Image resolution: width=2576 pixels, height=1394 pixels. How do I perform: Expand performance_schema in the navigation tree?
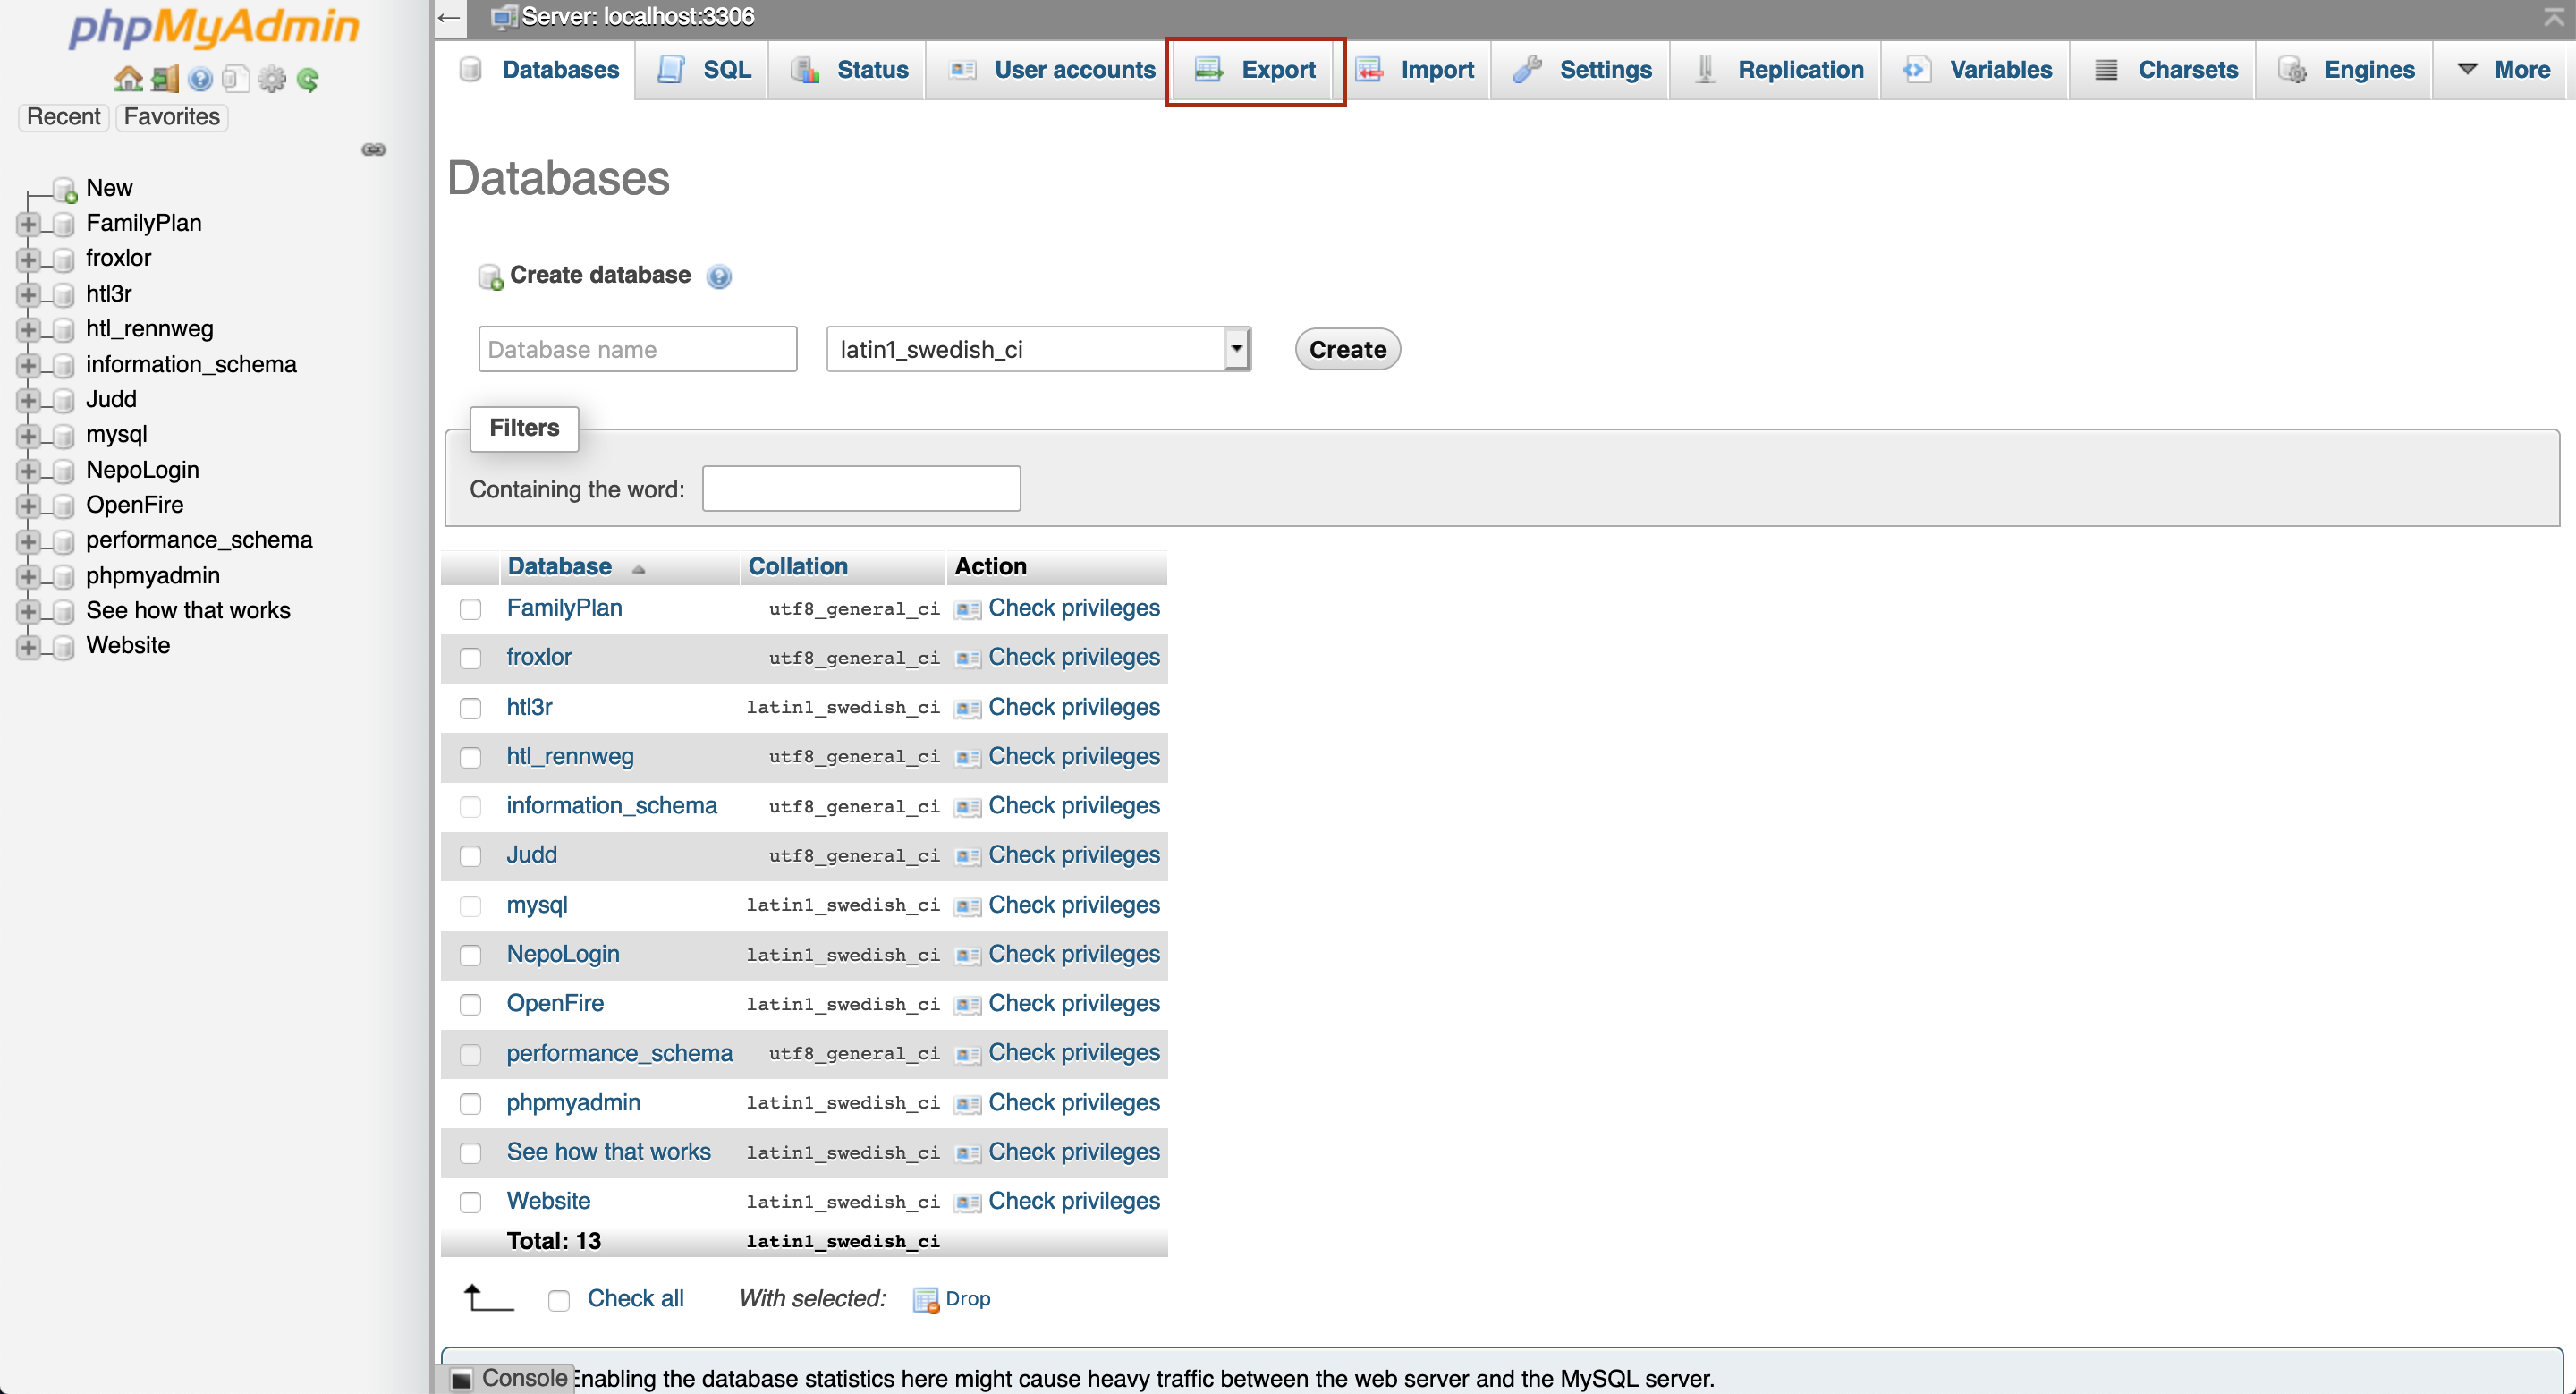point(28,541)
